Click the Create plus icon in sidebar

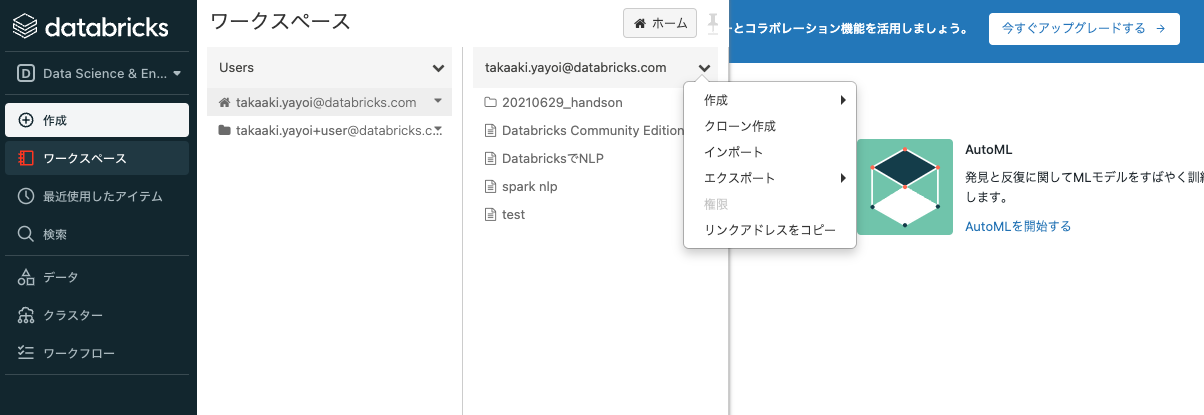(x=26, y=120)
